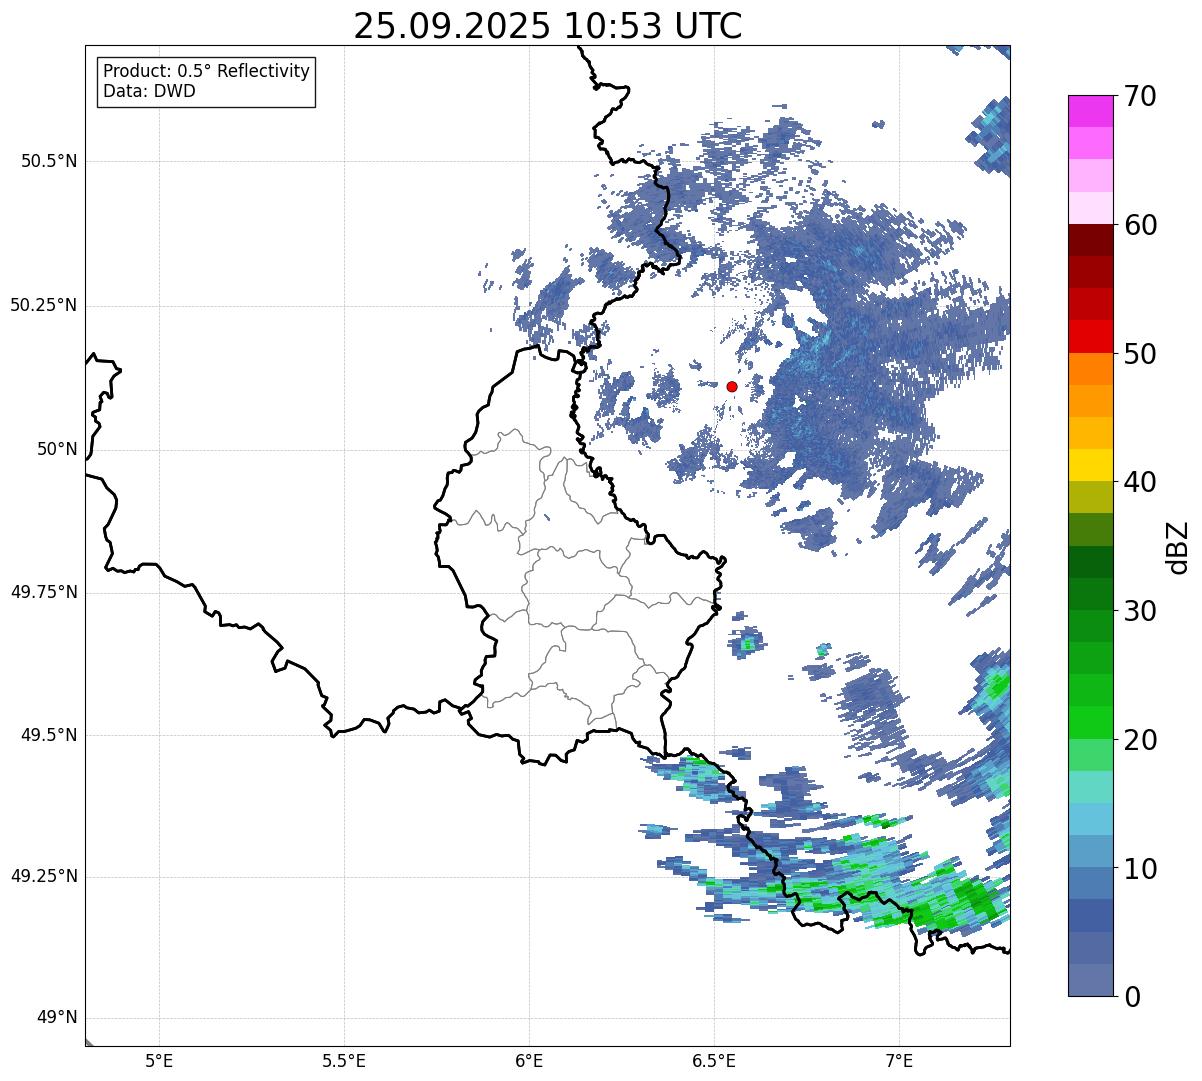The width and height of the screenshot is (1202, 1081).
Task: Click the 50.25°N latitude label
Action: (43, 305)
